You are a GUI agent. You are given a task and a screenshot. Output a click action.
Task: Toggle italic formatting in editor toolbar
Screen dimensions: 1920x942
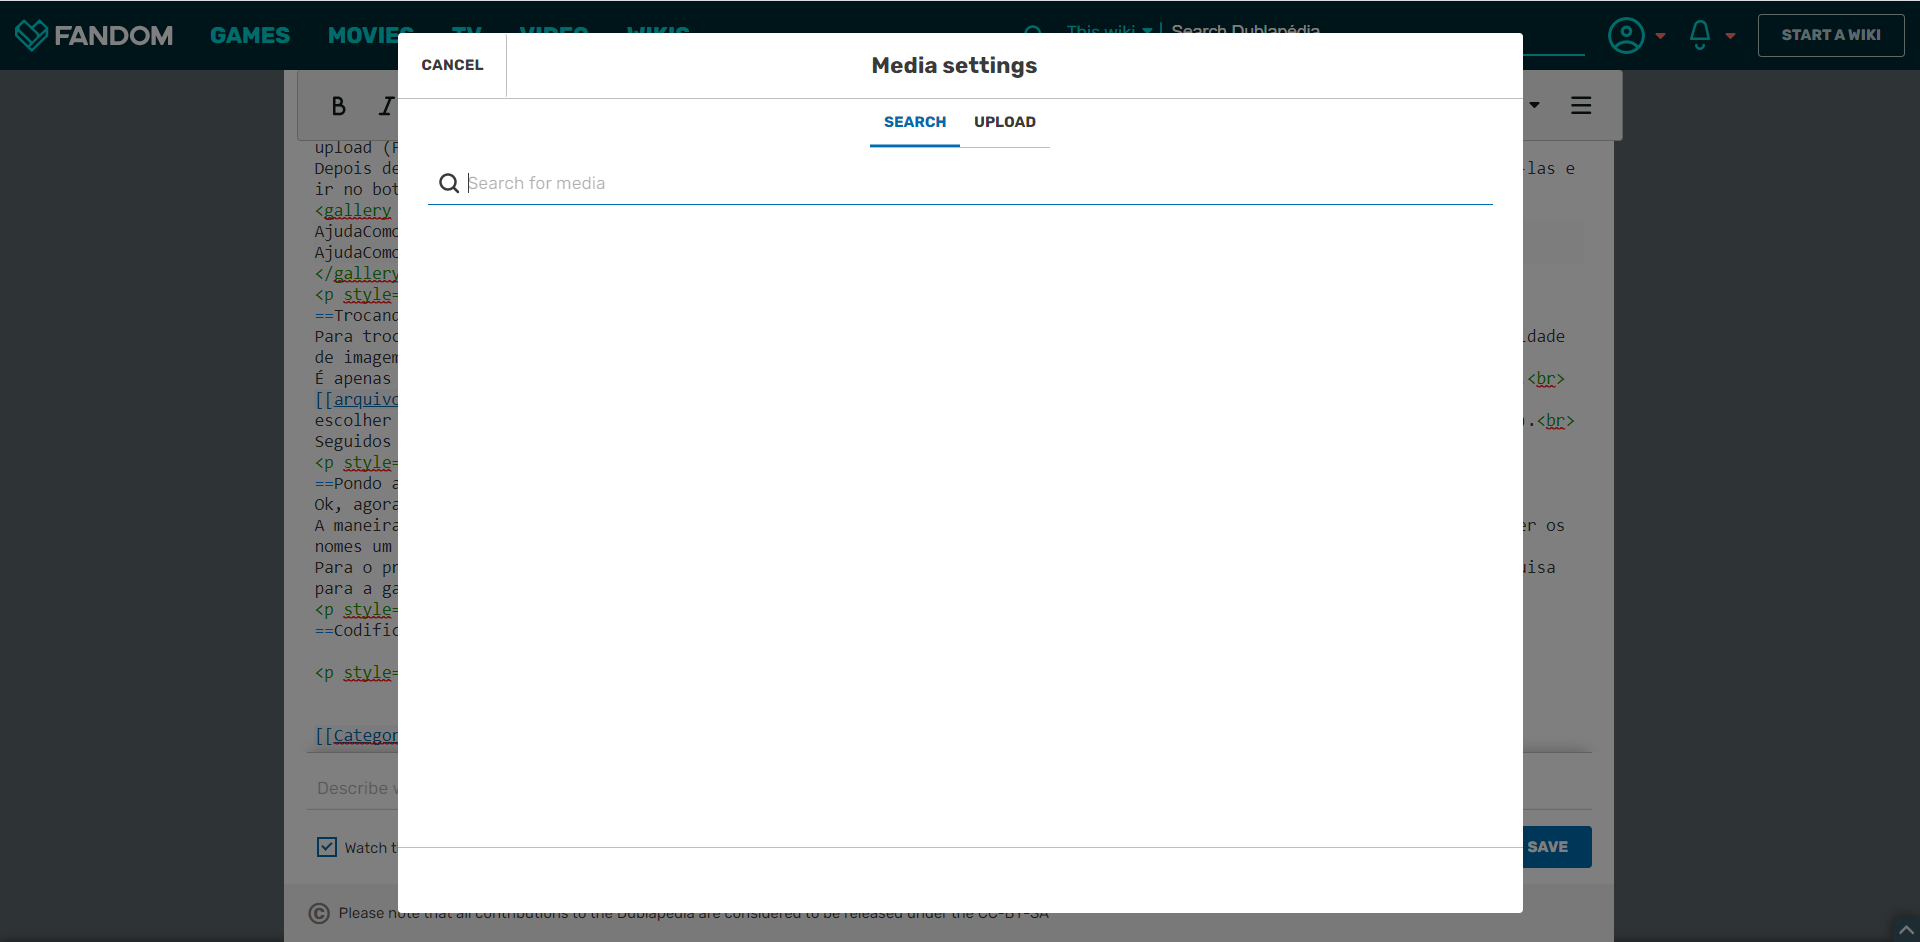[x=386, y=106]
